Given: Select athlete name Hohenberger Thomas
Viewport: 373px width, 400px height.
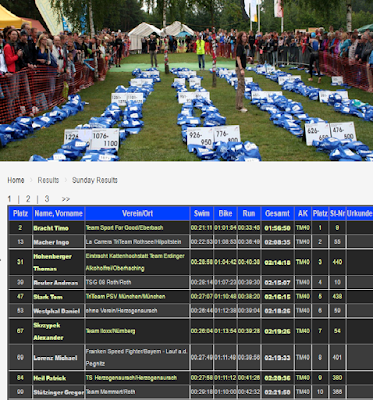Looking at the screenshot, I should pyautogui.click(x=52, y=263).
